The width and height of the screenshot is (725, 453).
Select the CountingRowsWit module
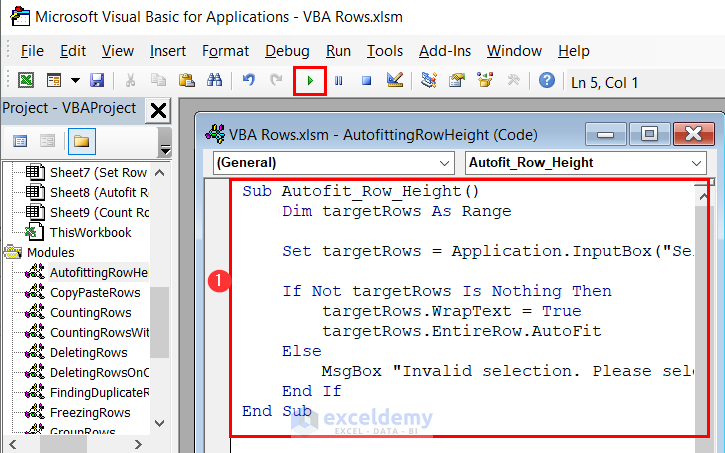[x=99, y=332]
